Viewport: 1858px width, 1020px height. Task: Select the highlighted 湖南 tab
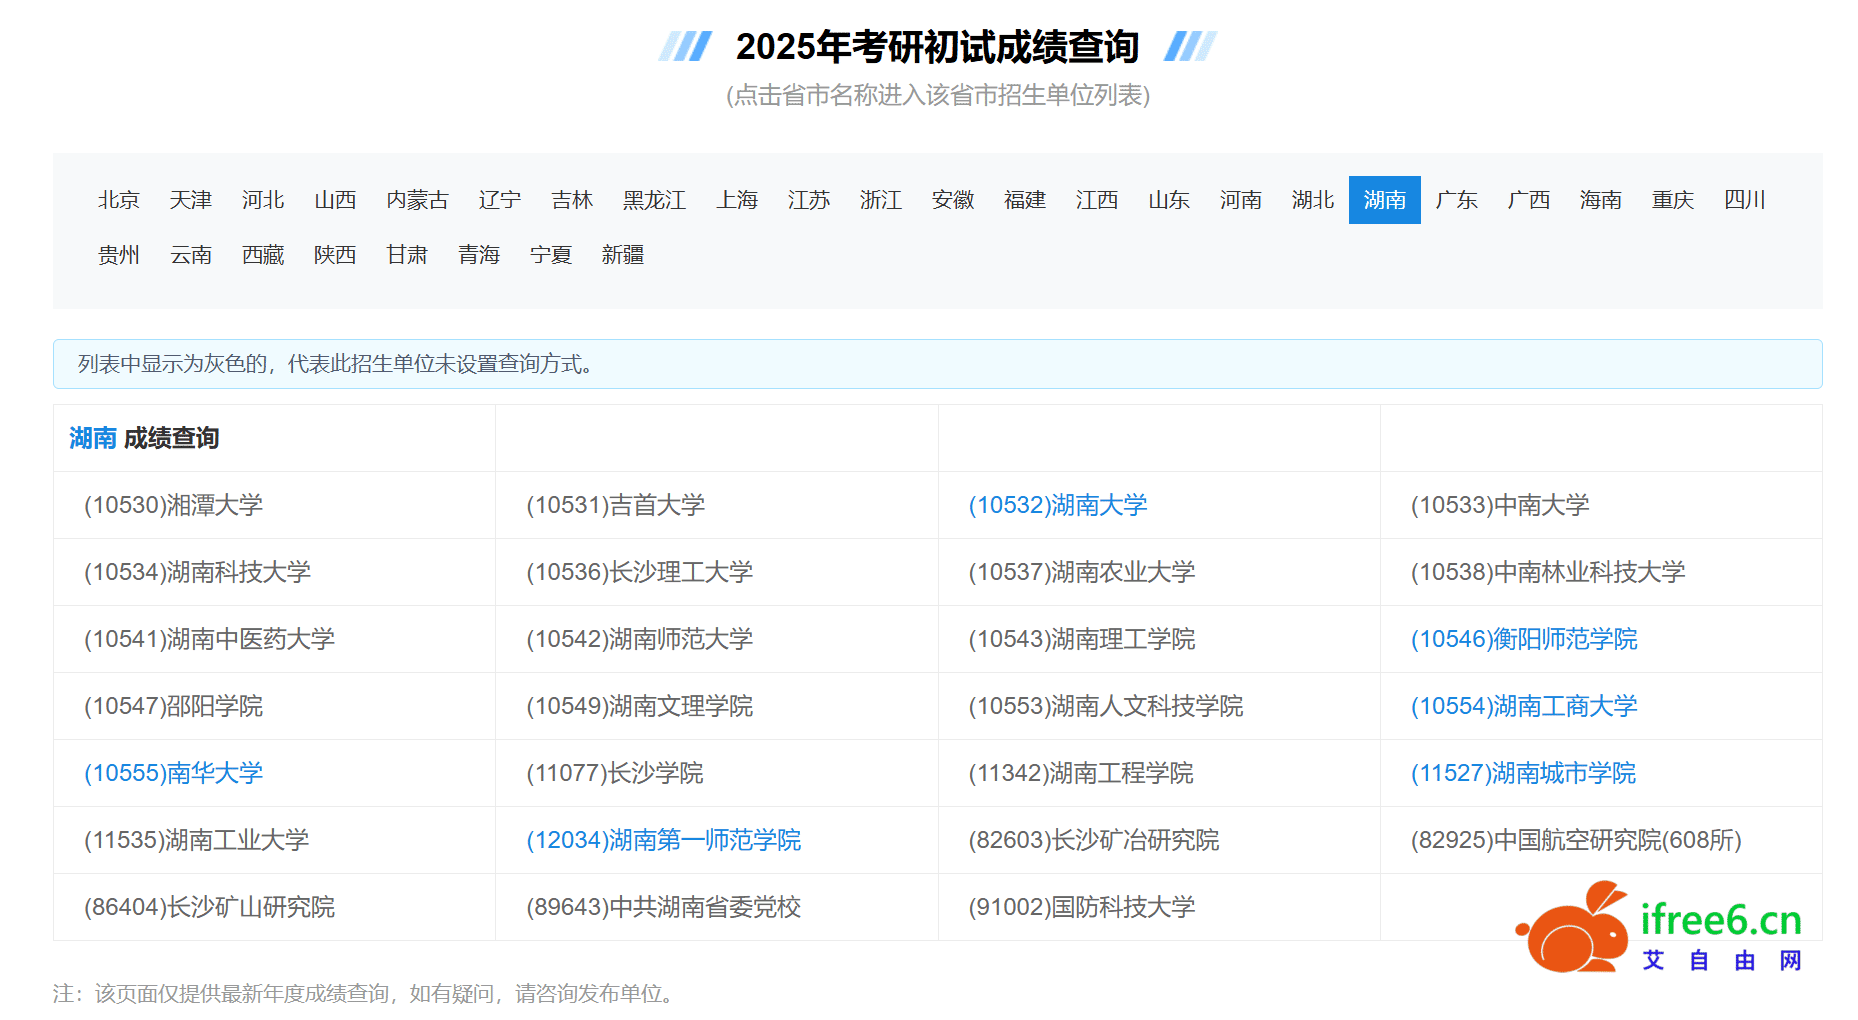pyautogui.click(x=1384, y=200)
